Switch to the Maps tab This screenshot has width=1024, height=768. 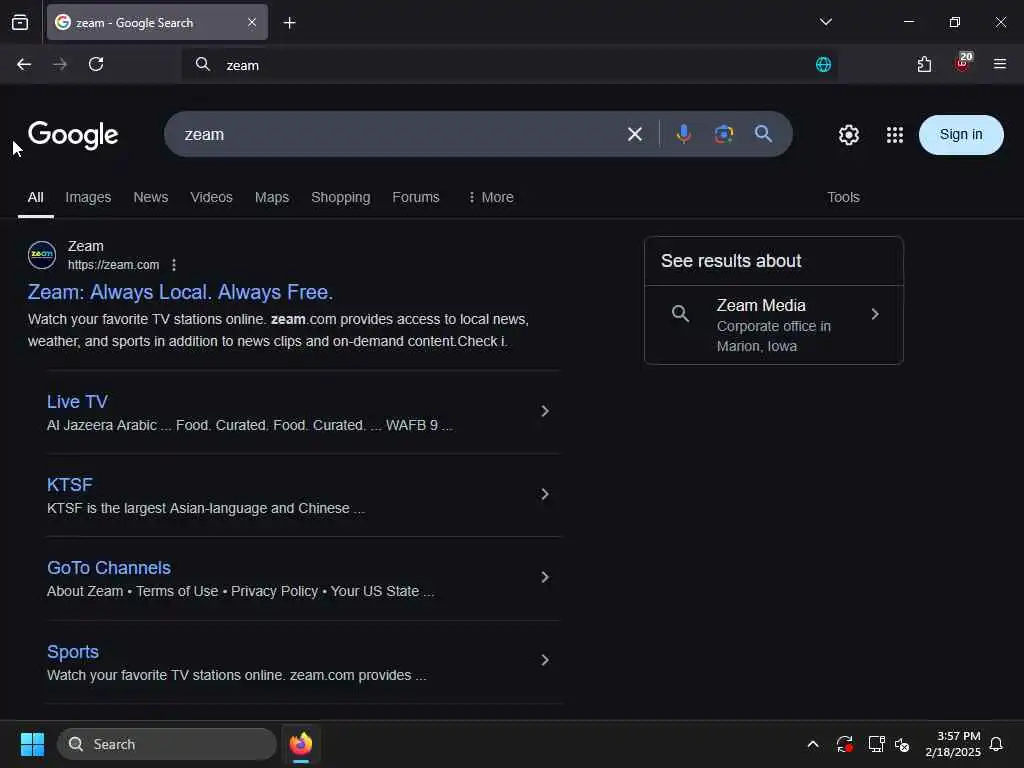272,197
